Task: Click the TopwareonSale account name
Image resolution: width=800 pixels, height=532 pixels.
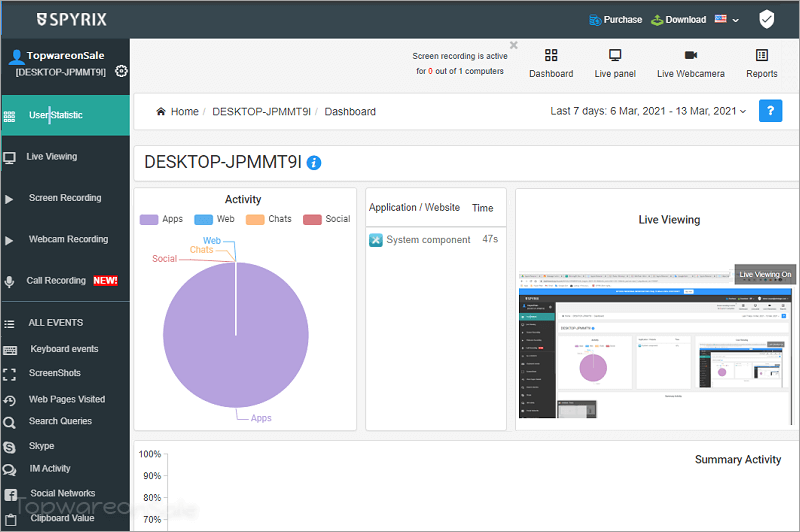Action: 65,56
